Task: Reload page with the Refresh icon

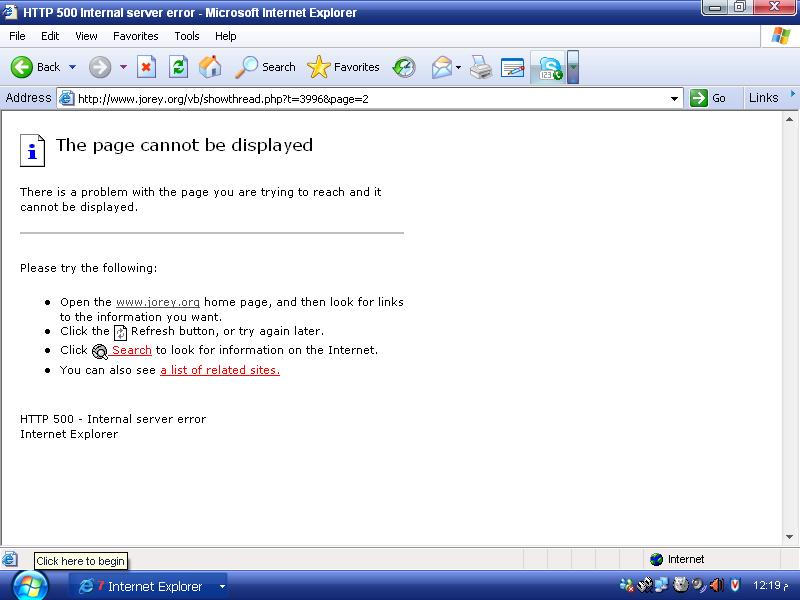Action: [x=178, y=67]
